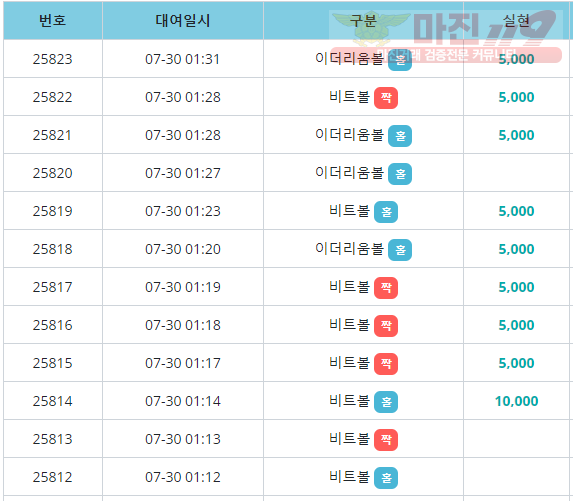573x501 pixels.
Task: Click the 5,000 amount in row 25818
Action: 516,249
